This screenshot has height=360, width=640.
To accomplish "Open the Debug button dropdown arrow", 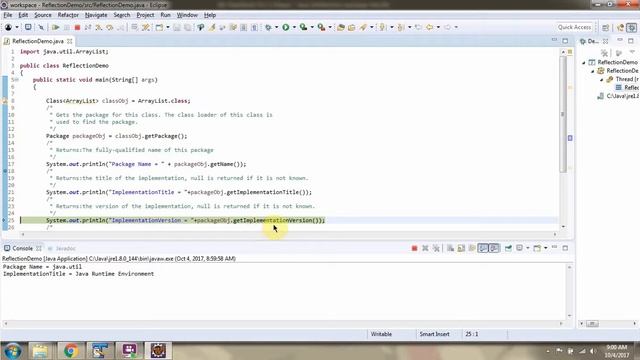I will point(276,27).
